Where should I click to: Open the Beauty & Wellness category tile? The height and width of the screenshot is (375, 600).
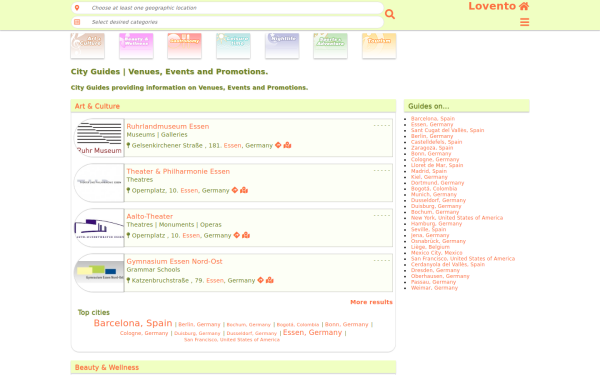[x=136, y=46]
